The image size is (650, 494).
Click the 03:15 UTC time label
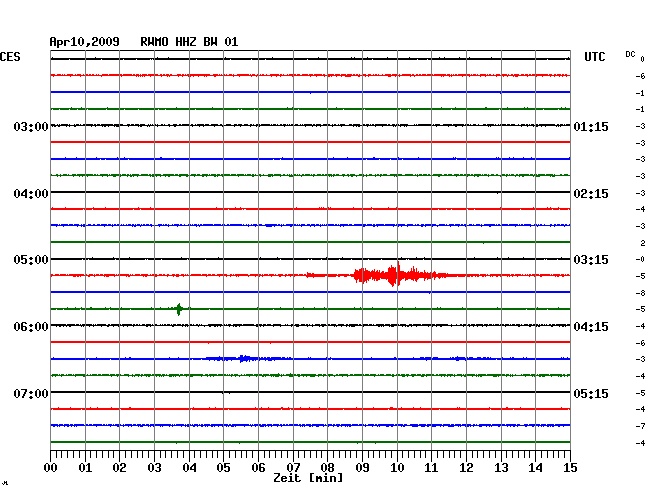591,260
